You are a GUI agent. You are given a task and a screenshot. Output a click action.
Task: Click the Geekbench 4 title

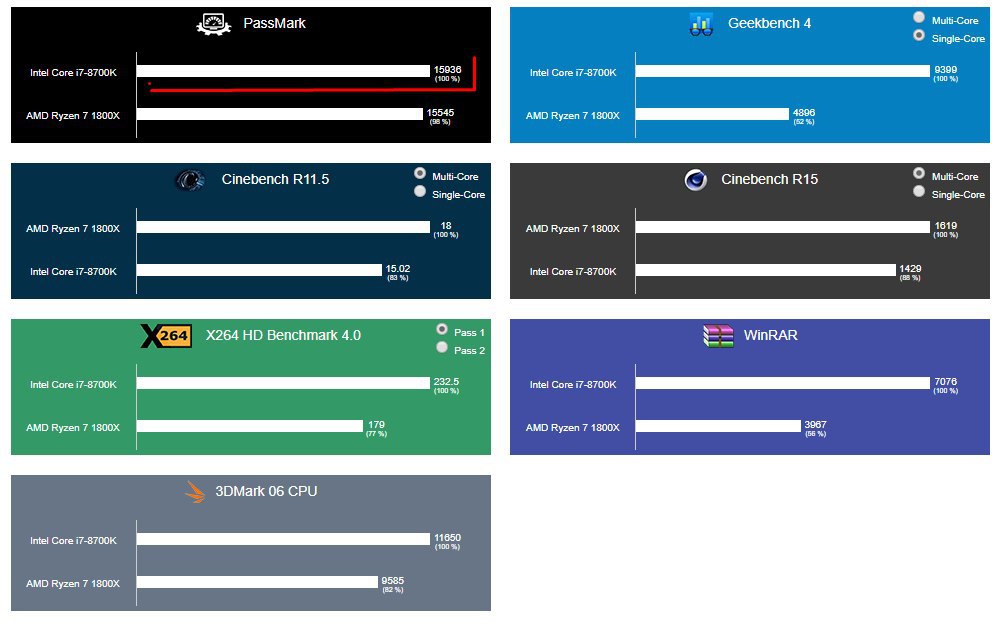(769, 24)
